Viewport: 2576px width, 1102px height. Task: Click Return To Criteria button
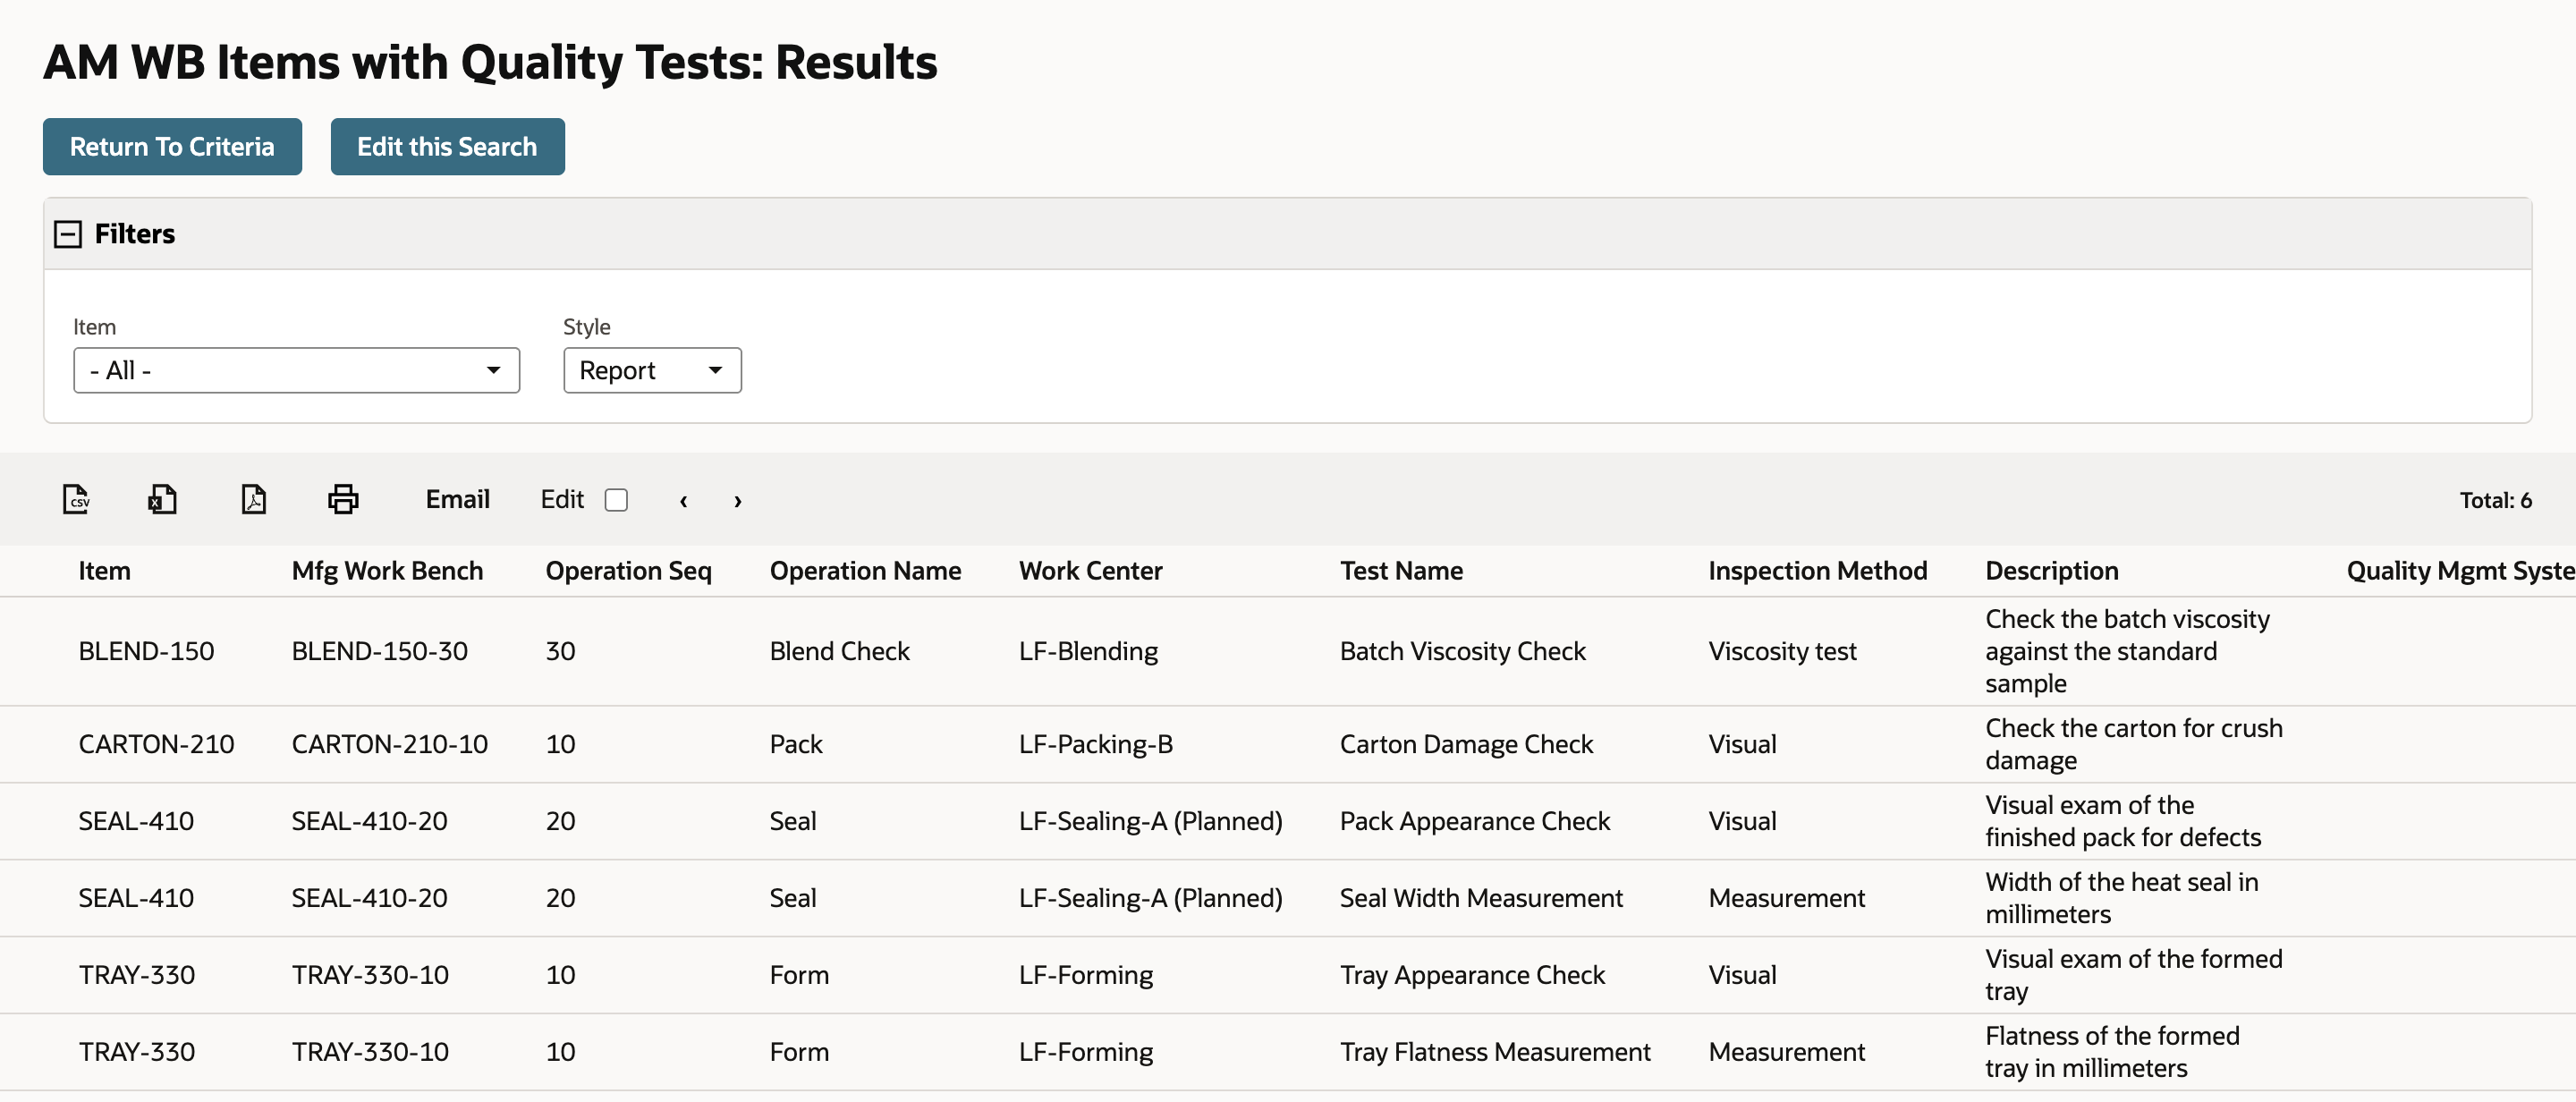(172, 147)
